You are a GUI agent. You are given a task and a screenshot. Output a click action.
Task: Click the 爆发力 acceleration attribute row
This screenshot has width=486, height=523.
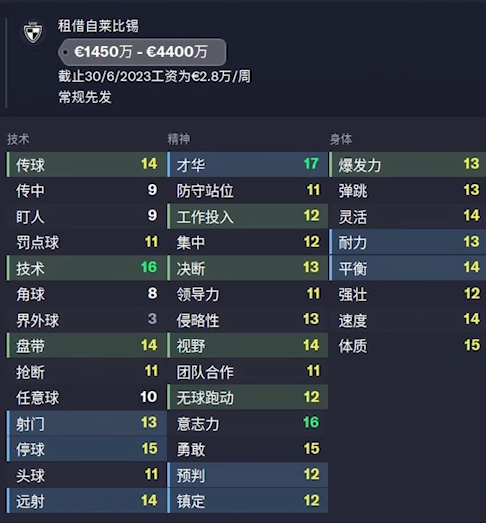(407, 164)
